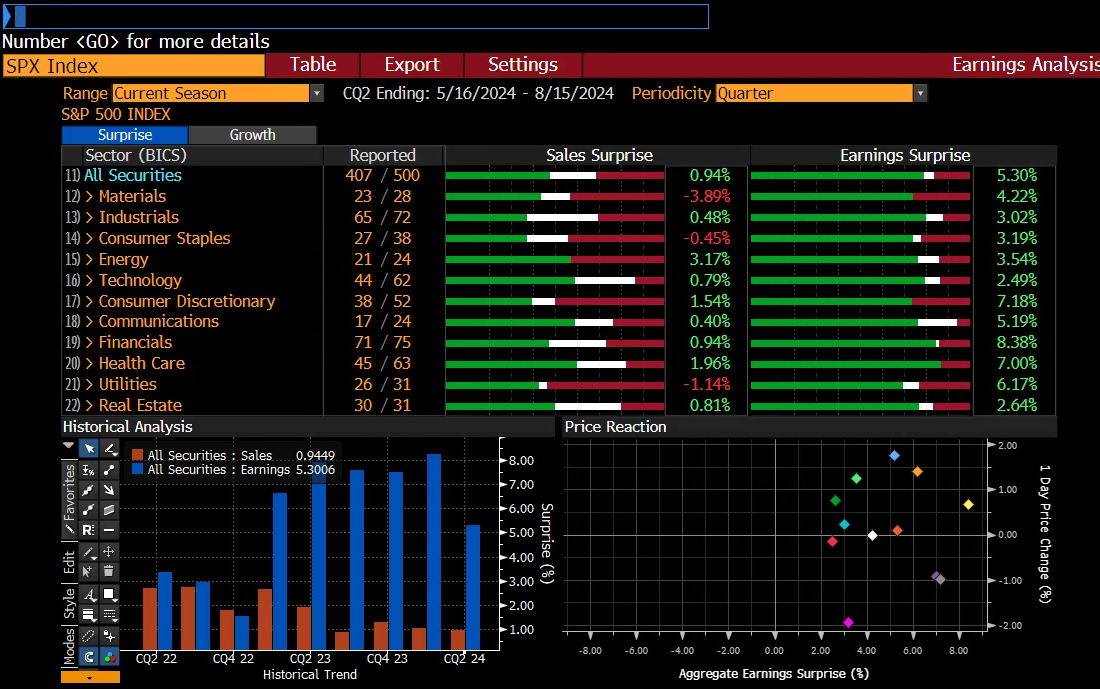This screenshot has height=689, width=1100.
Task: Click the Financials sector name
Action: click(135, 342)
